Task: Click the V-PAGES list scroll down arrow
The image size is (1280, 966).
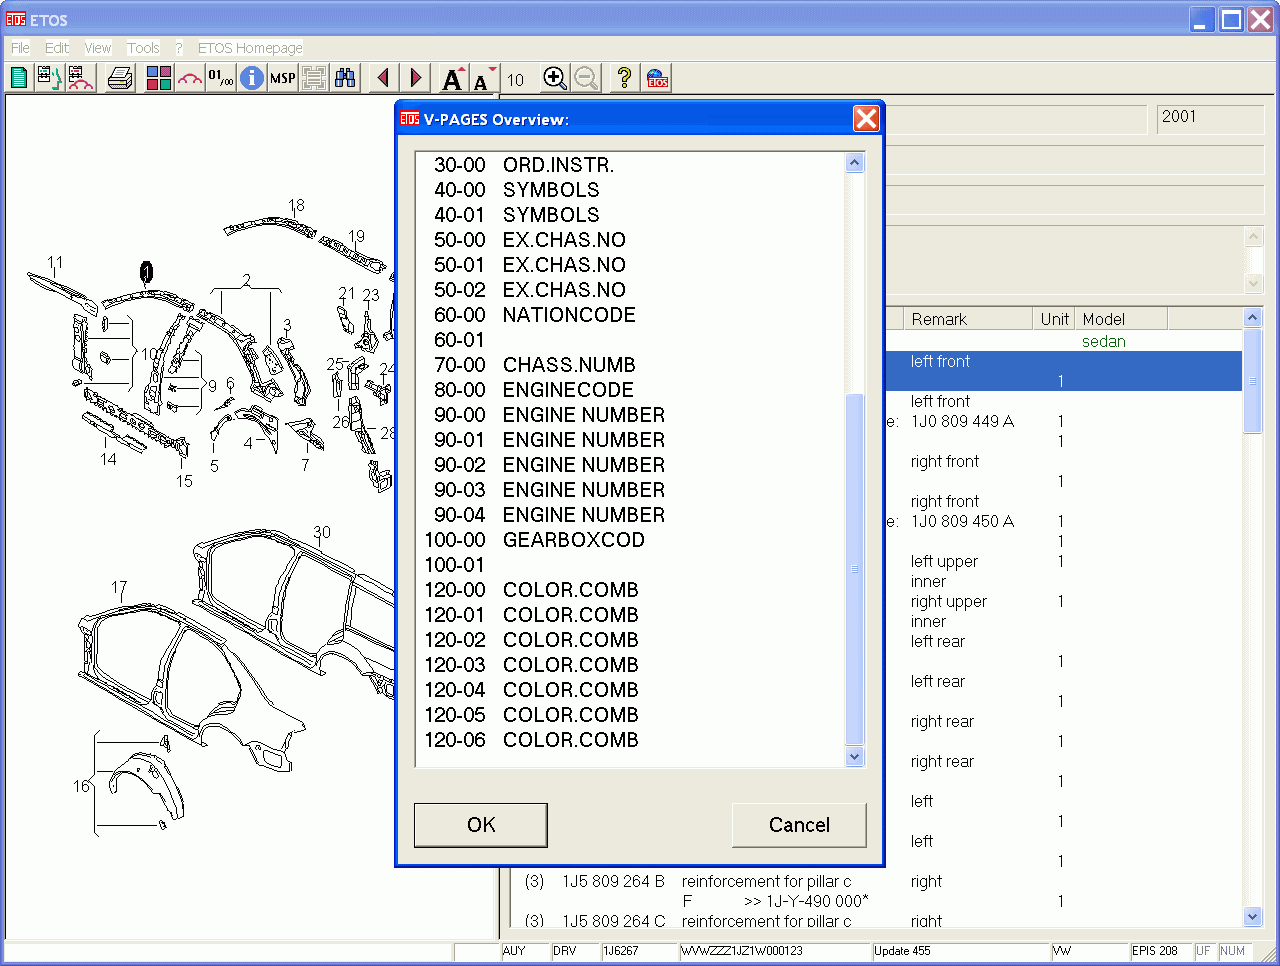Action: (x=854, y=757)
